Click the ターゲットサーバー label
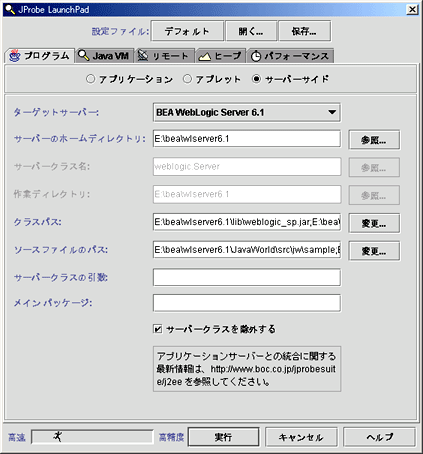The image size is (423, 454). tap(56, 112)
